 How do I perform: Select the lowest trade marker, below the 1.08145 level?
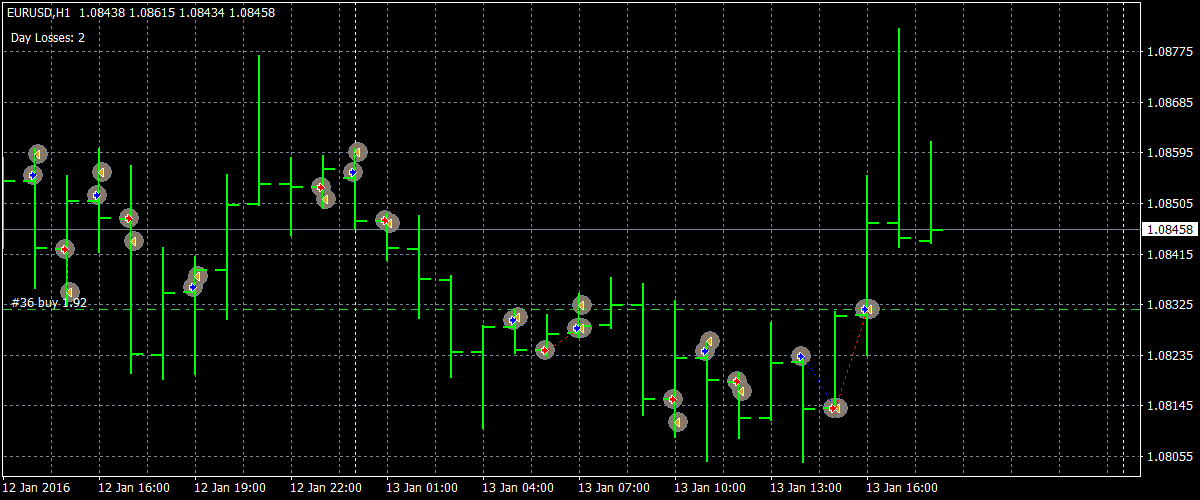678,422
